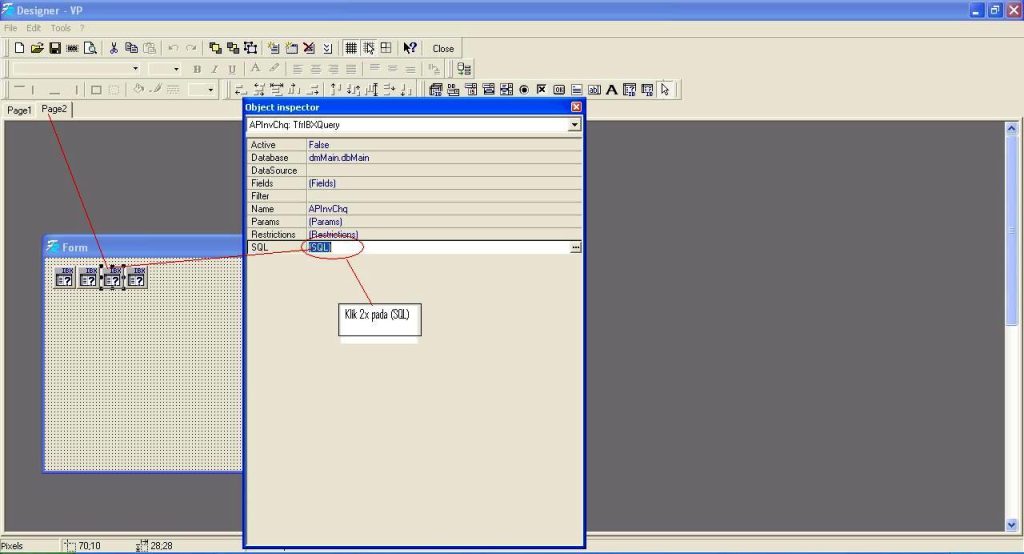
Task: Close the Object inspector window
Action: click(x=576, y=107)
